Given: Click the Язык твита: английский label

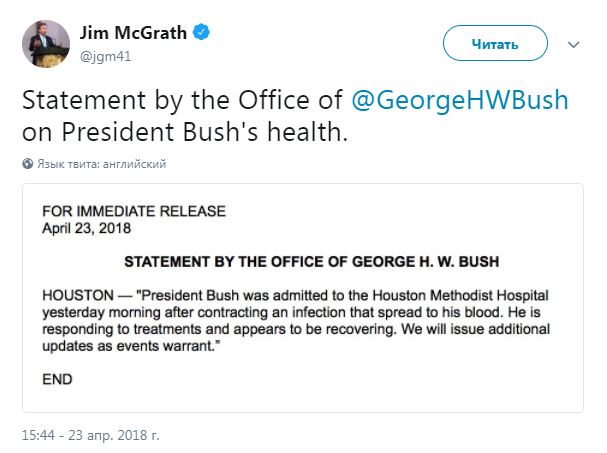Looking at the screenshot, I should coord(102,163).
